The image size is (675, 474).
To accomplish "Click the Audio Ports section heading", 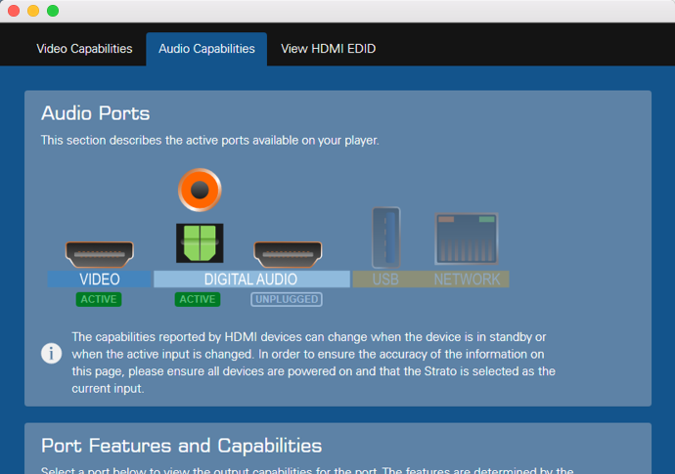I will 95,114.
